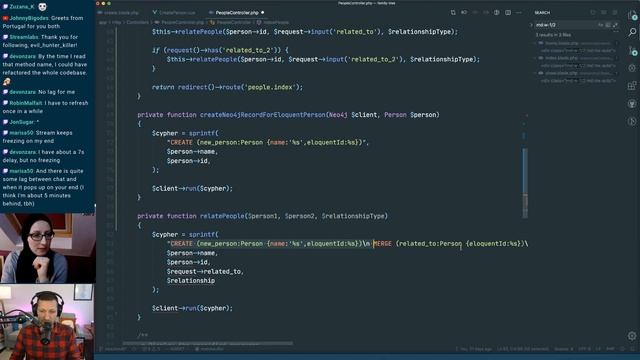
Task: Click the editor horizontal scrollbar thumb
Action: [207, 343]
